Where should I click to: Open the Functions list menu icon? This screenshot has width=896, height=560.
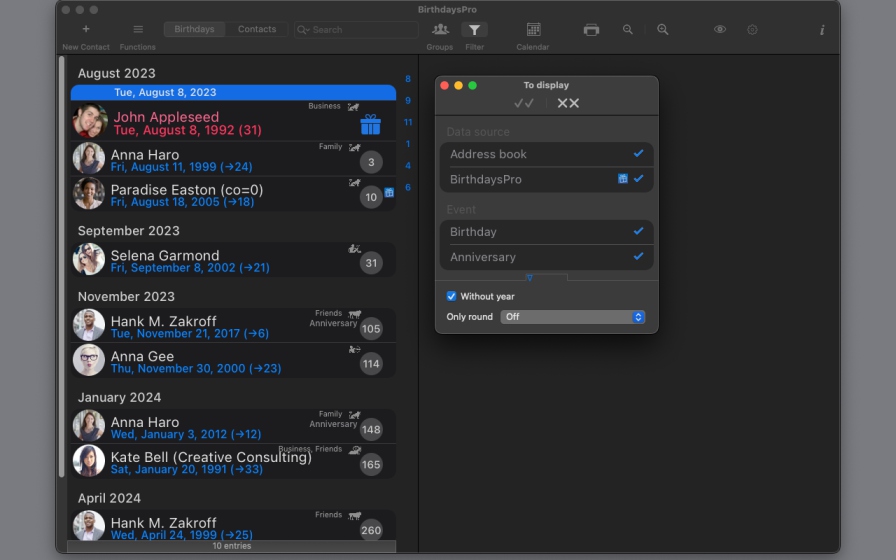[x=138, y=29]
